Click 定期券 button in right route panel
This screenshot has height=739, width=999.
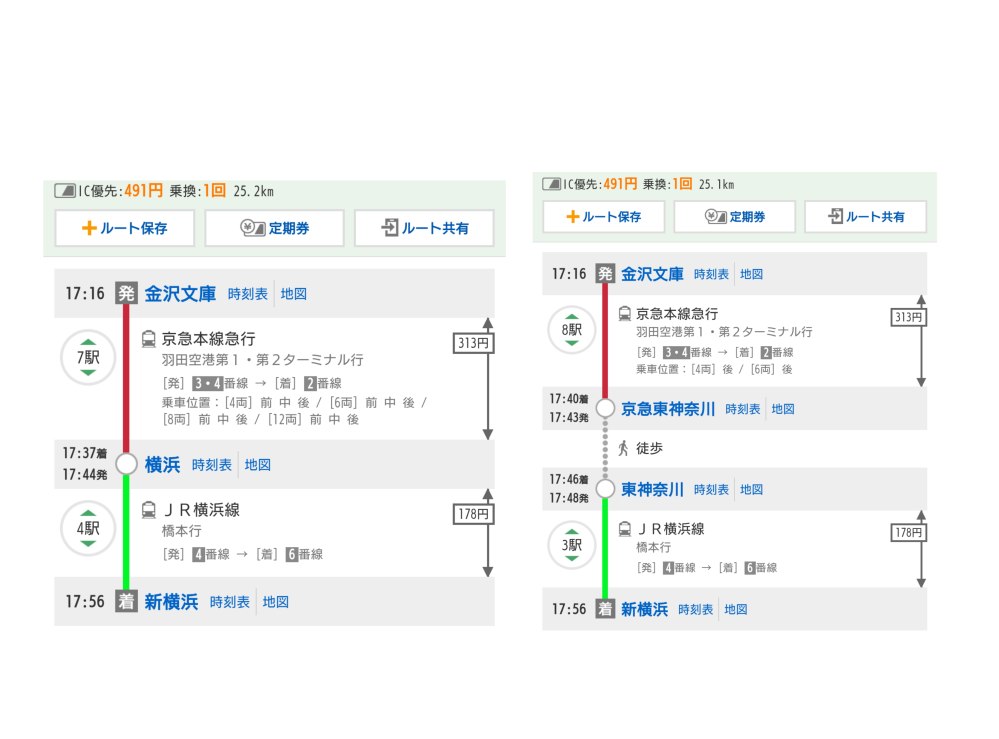coord(735,217)
